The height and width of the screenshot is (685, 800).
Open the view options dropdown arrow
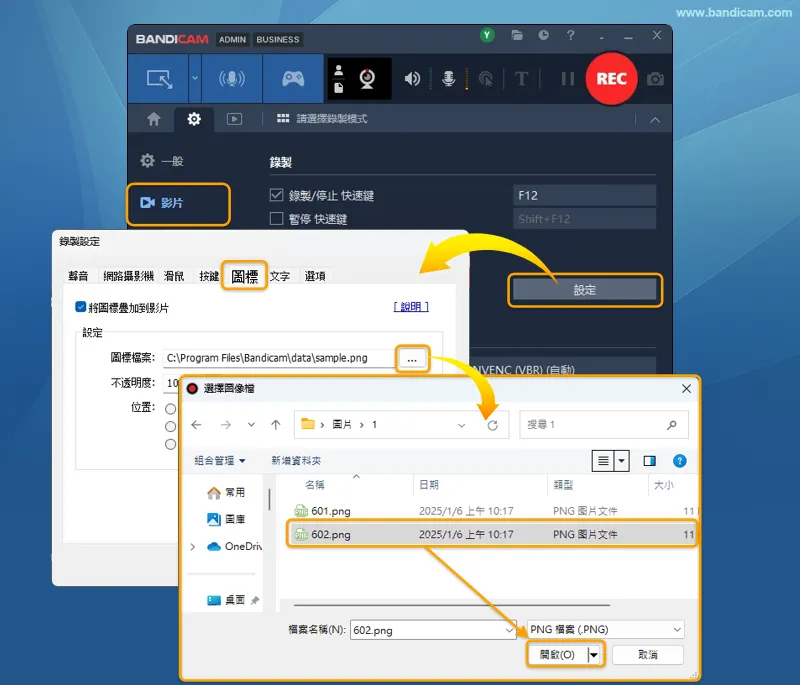pyautogui.click(x=621, y=461)
